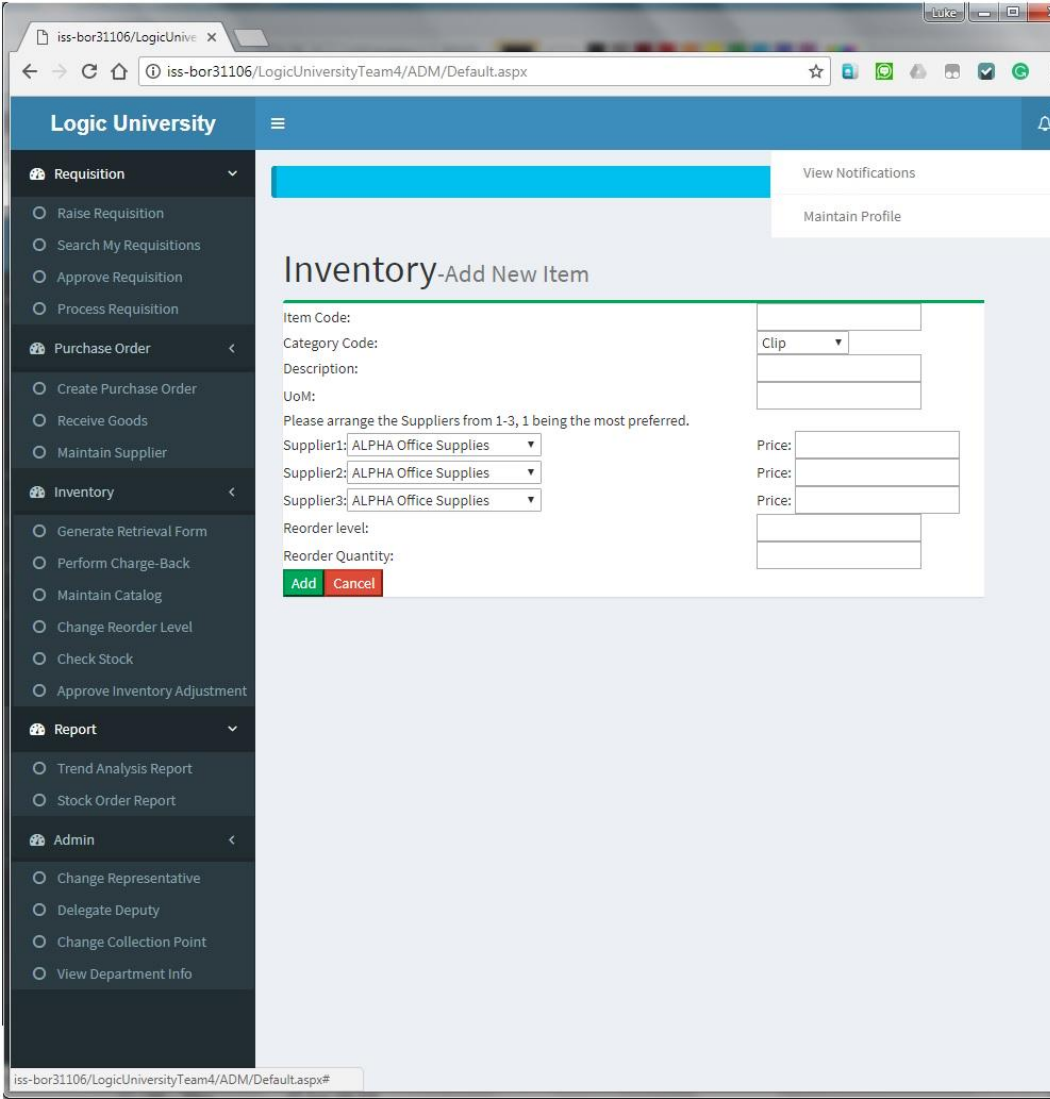Open Approve Inventory Adjustment page
This screenshot has height=1099, width=1050.
pos(151,691)
